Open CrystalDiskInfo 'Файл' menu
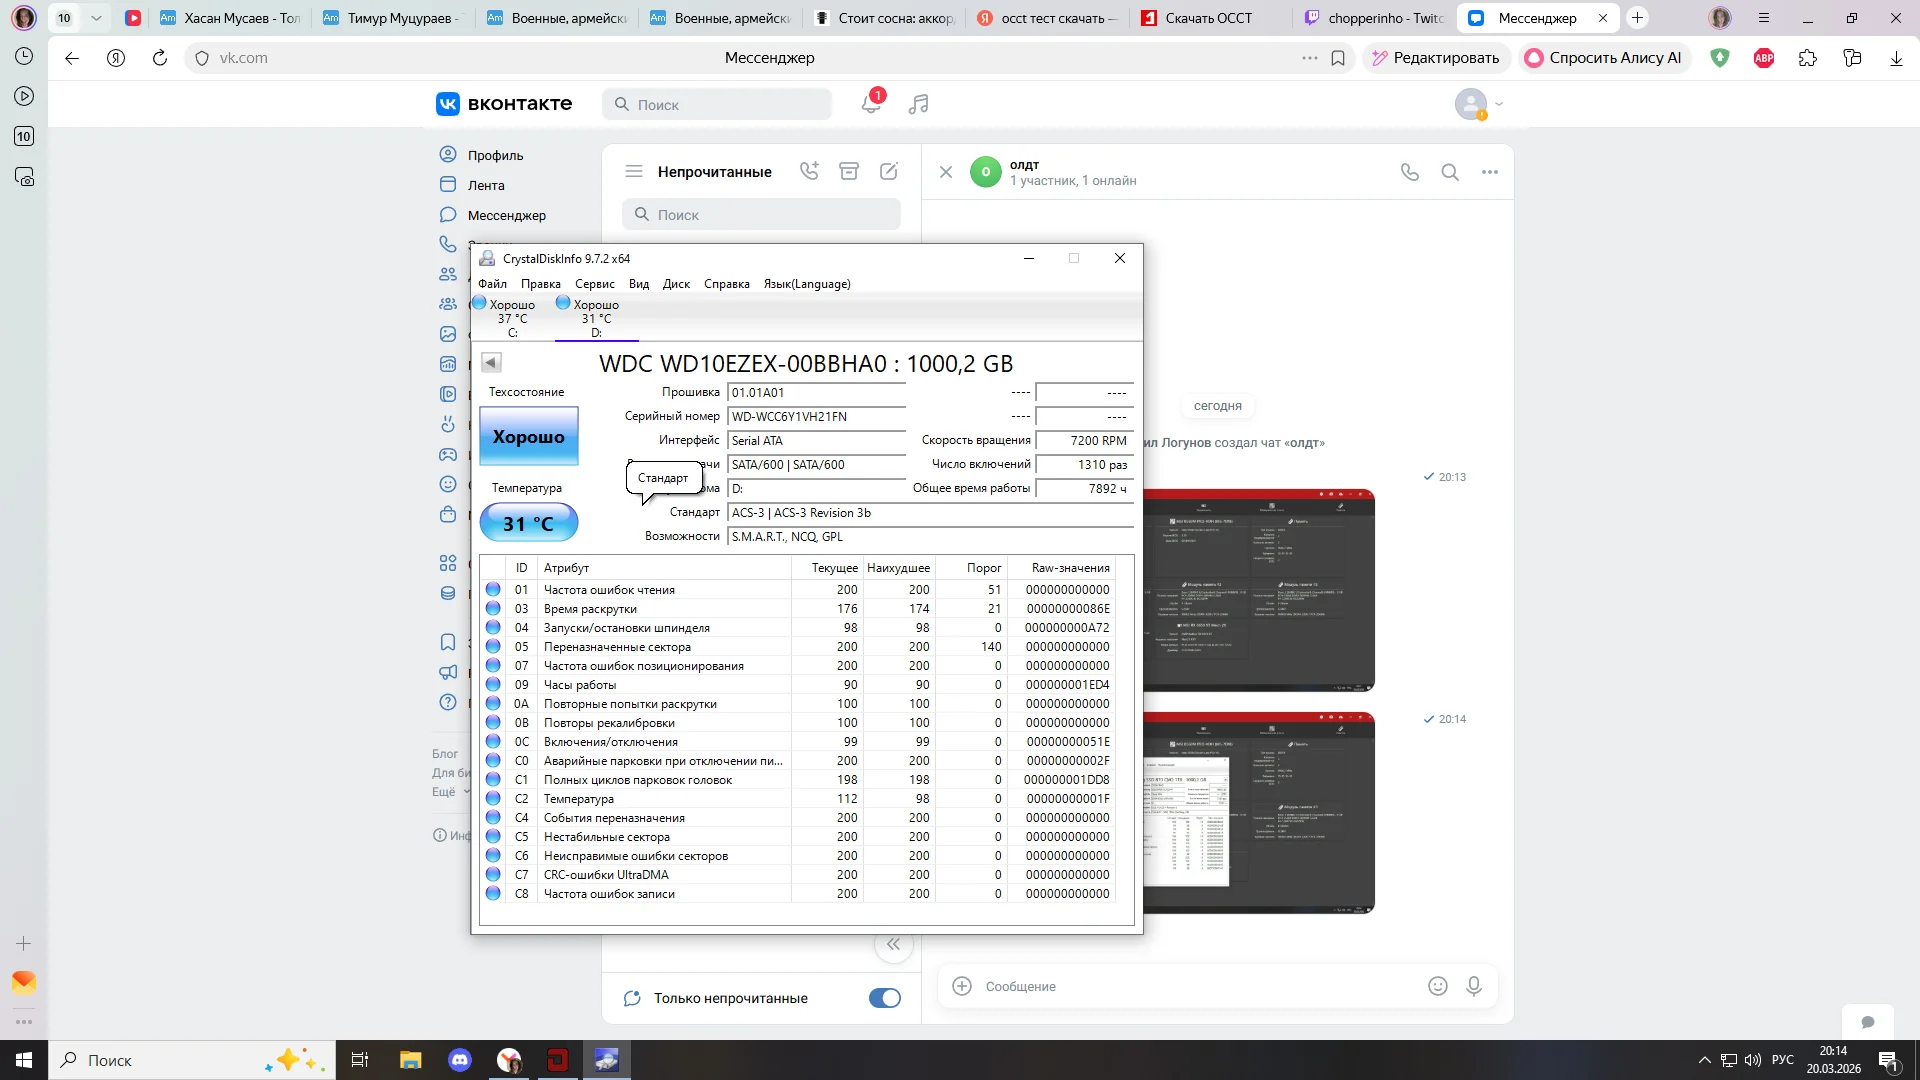Screen dimensions: 1920x1080 [492, 284]
